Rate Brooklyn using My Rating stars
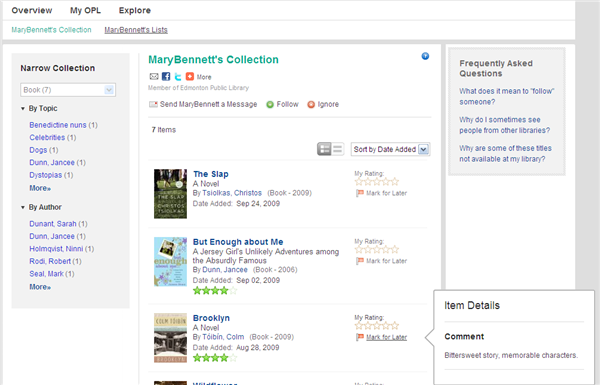The width and height of the screenshot is (600, 385). pyautogui.click(x=377, y=326)
